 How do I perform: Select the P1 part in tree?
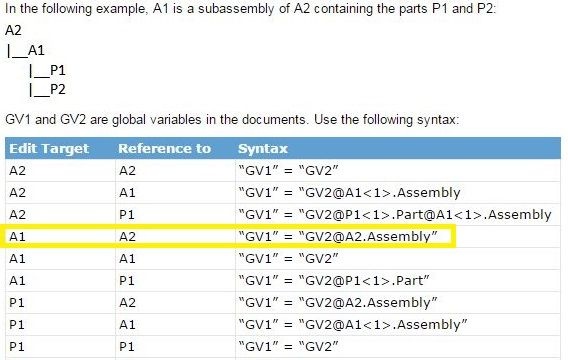pos(58,70)
